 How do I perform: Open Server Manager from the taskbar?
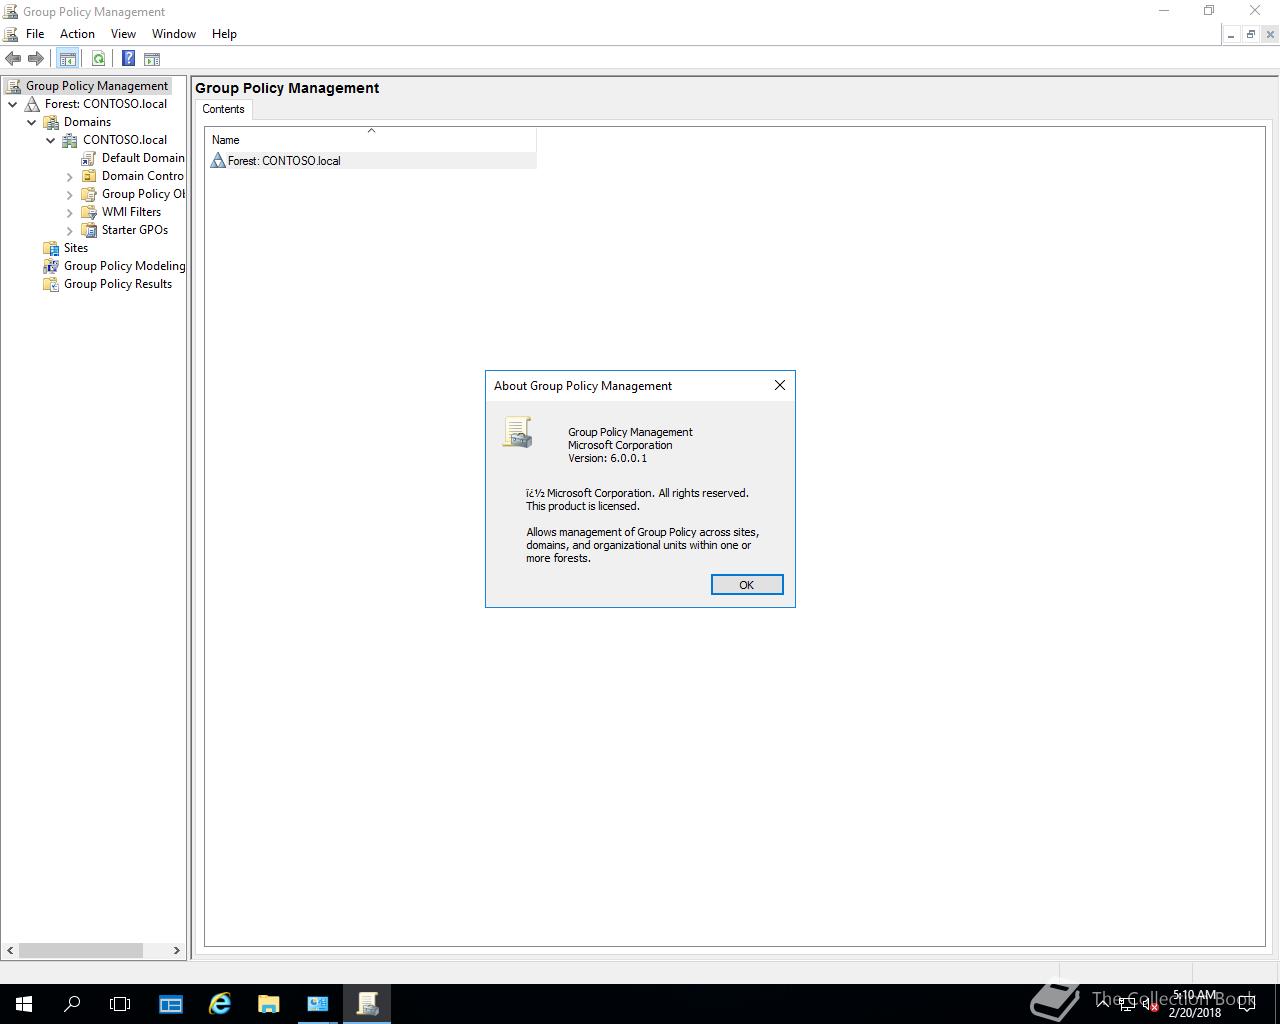pyautogui.click(x=171, y=1004)
